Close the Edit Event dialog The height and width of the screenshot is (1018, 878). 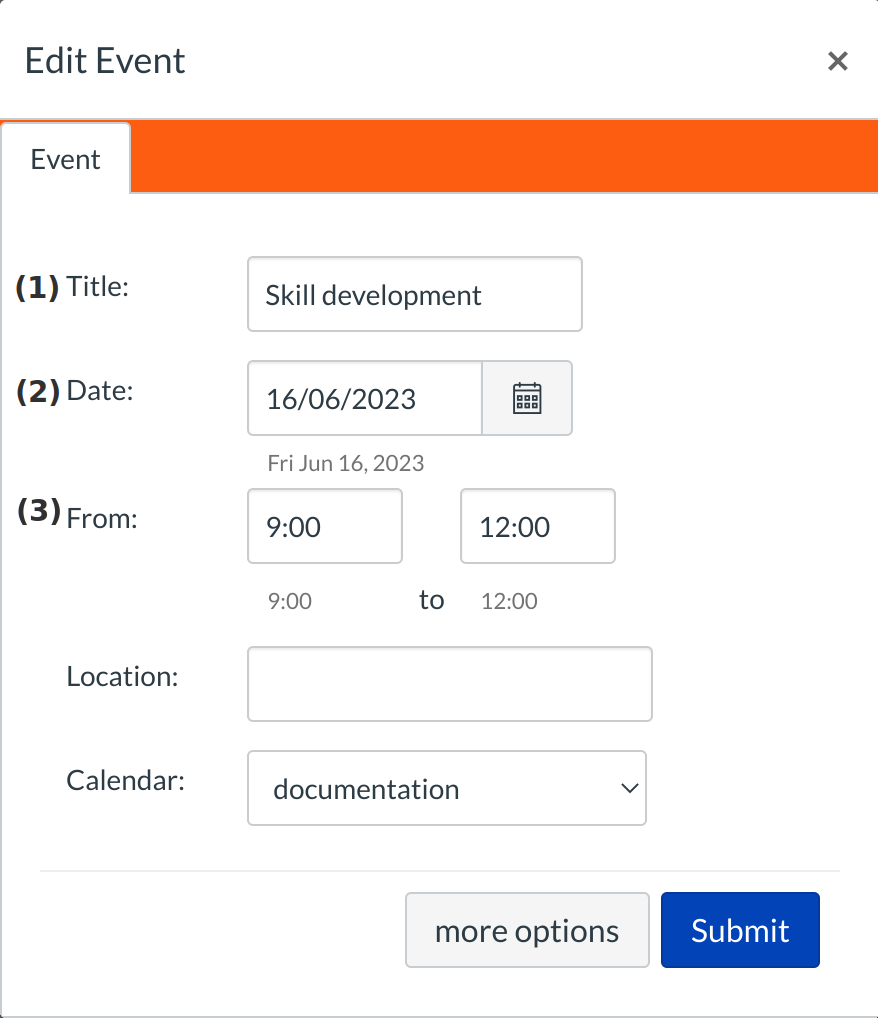837,61
